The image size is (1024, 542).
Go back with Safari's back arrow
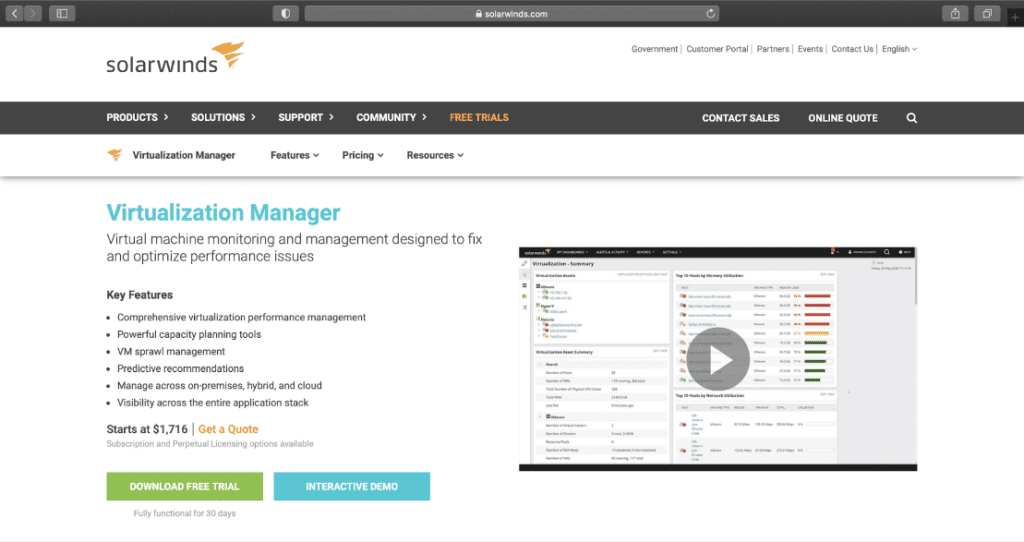coord(14,13)
